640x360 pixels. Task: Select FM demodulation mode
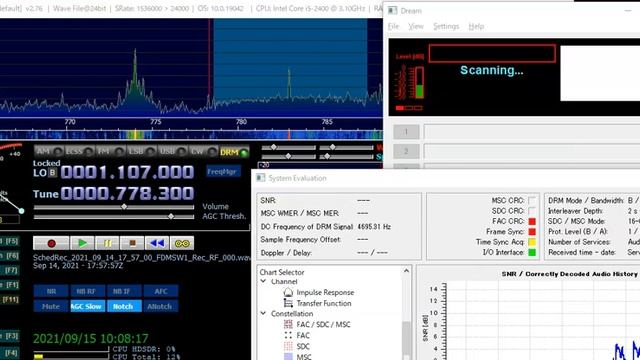110,151
